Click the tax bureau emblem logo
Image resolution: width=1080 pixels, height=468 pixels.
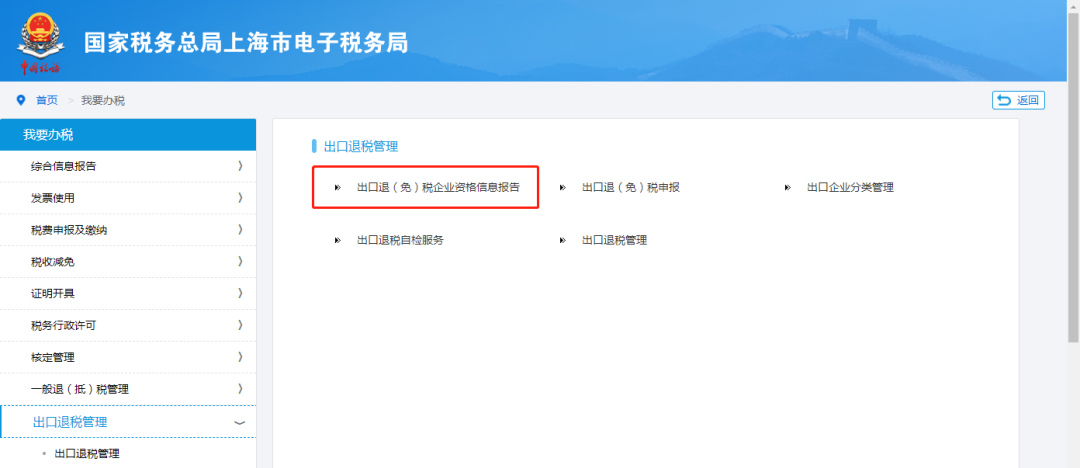pyautogui.click(x=41, y=42)
